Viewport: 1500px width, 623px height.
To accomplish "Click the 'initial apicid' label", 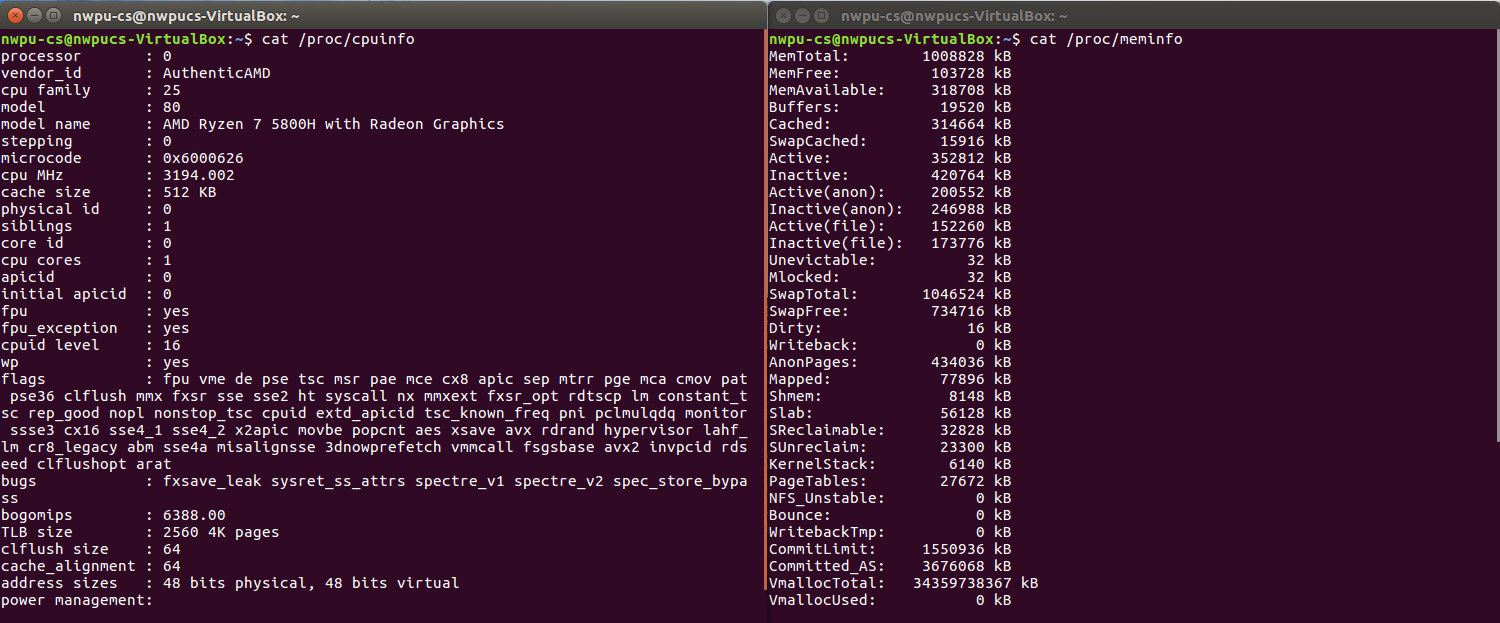I will pos(64,294).
